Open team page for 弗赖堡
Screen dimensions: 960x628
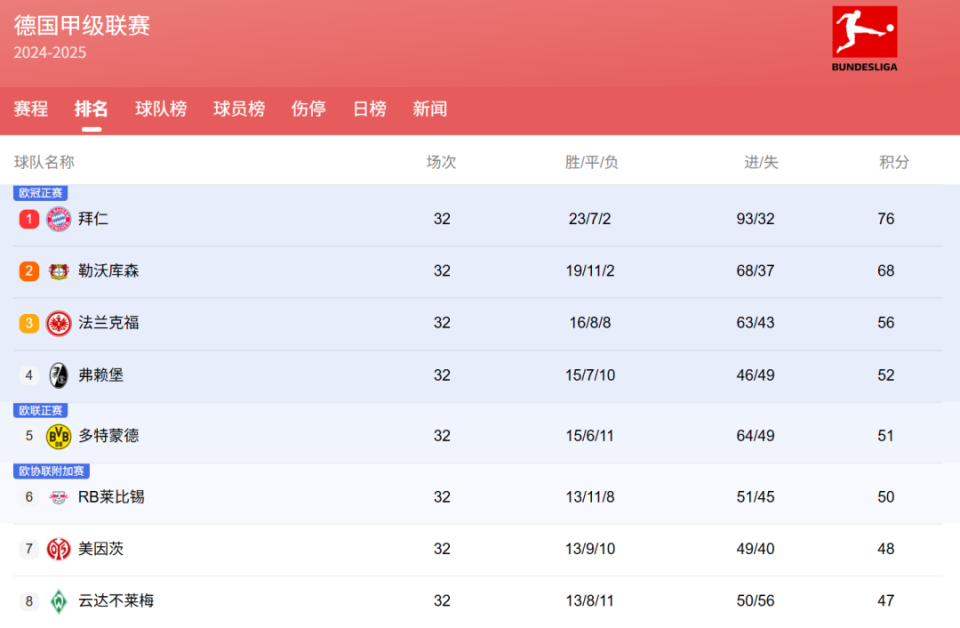click(101, 375)
